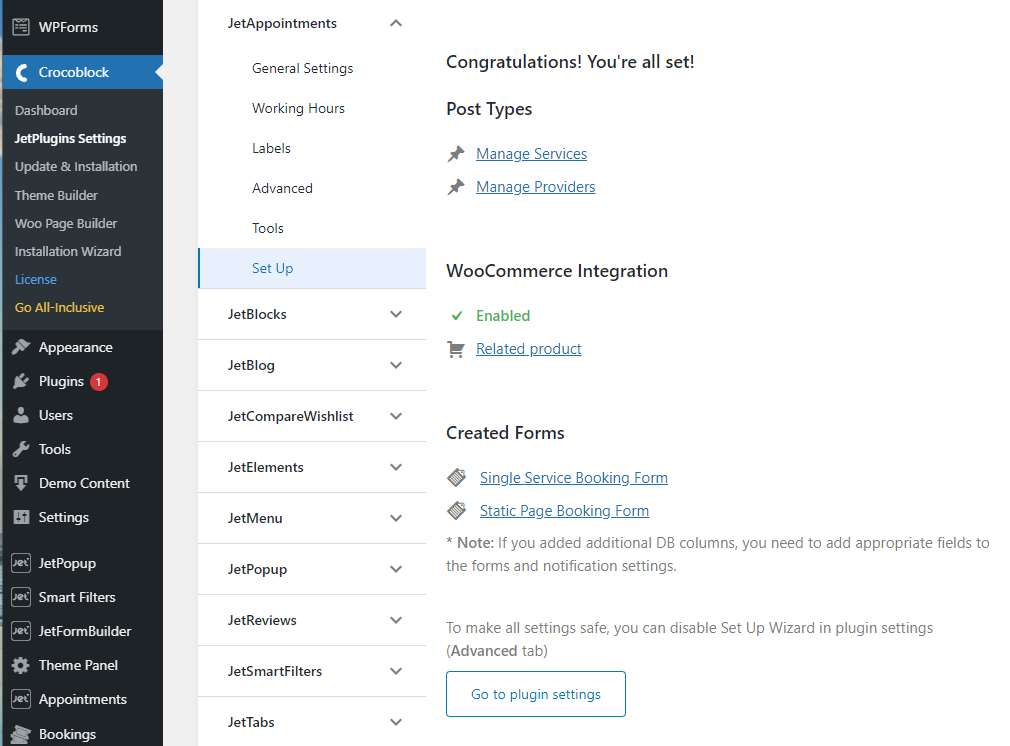
Task: Click the Settings sliders icon
Action: click(x=21, y=517)
